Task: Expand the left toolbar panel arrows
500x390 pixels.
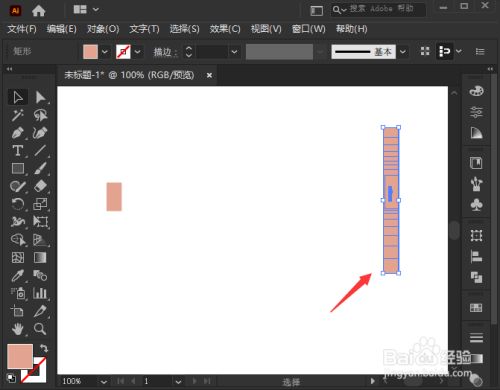Action: 9,69
